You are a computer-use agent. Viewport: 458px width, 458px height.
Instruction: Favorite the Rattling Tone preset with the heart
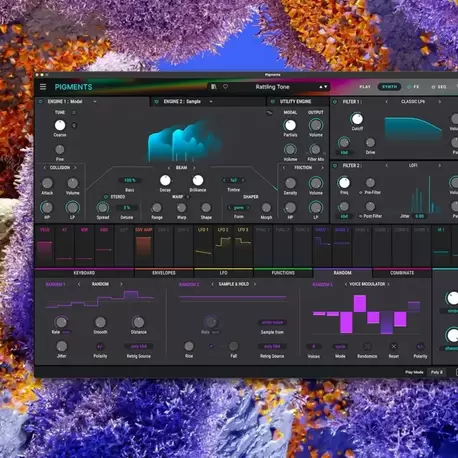pyautogui.click(x=225, y=87)
